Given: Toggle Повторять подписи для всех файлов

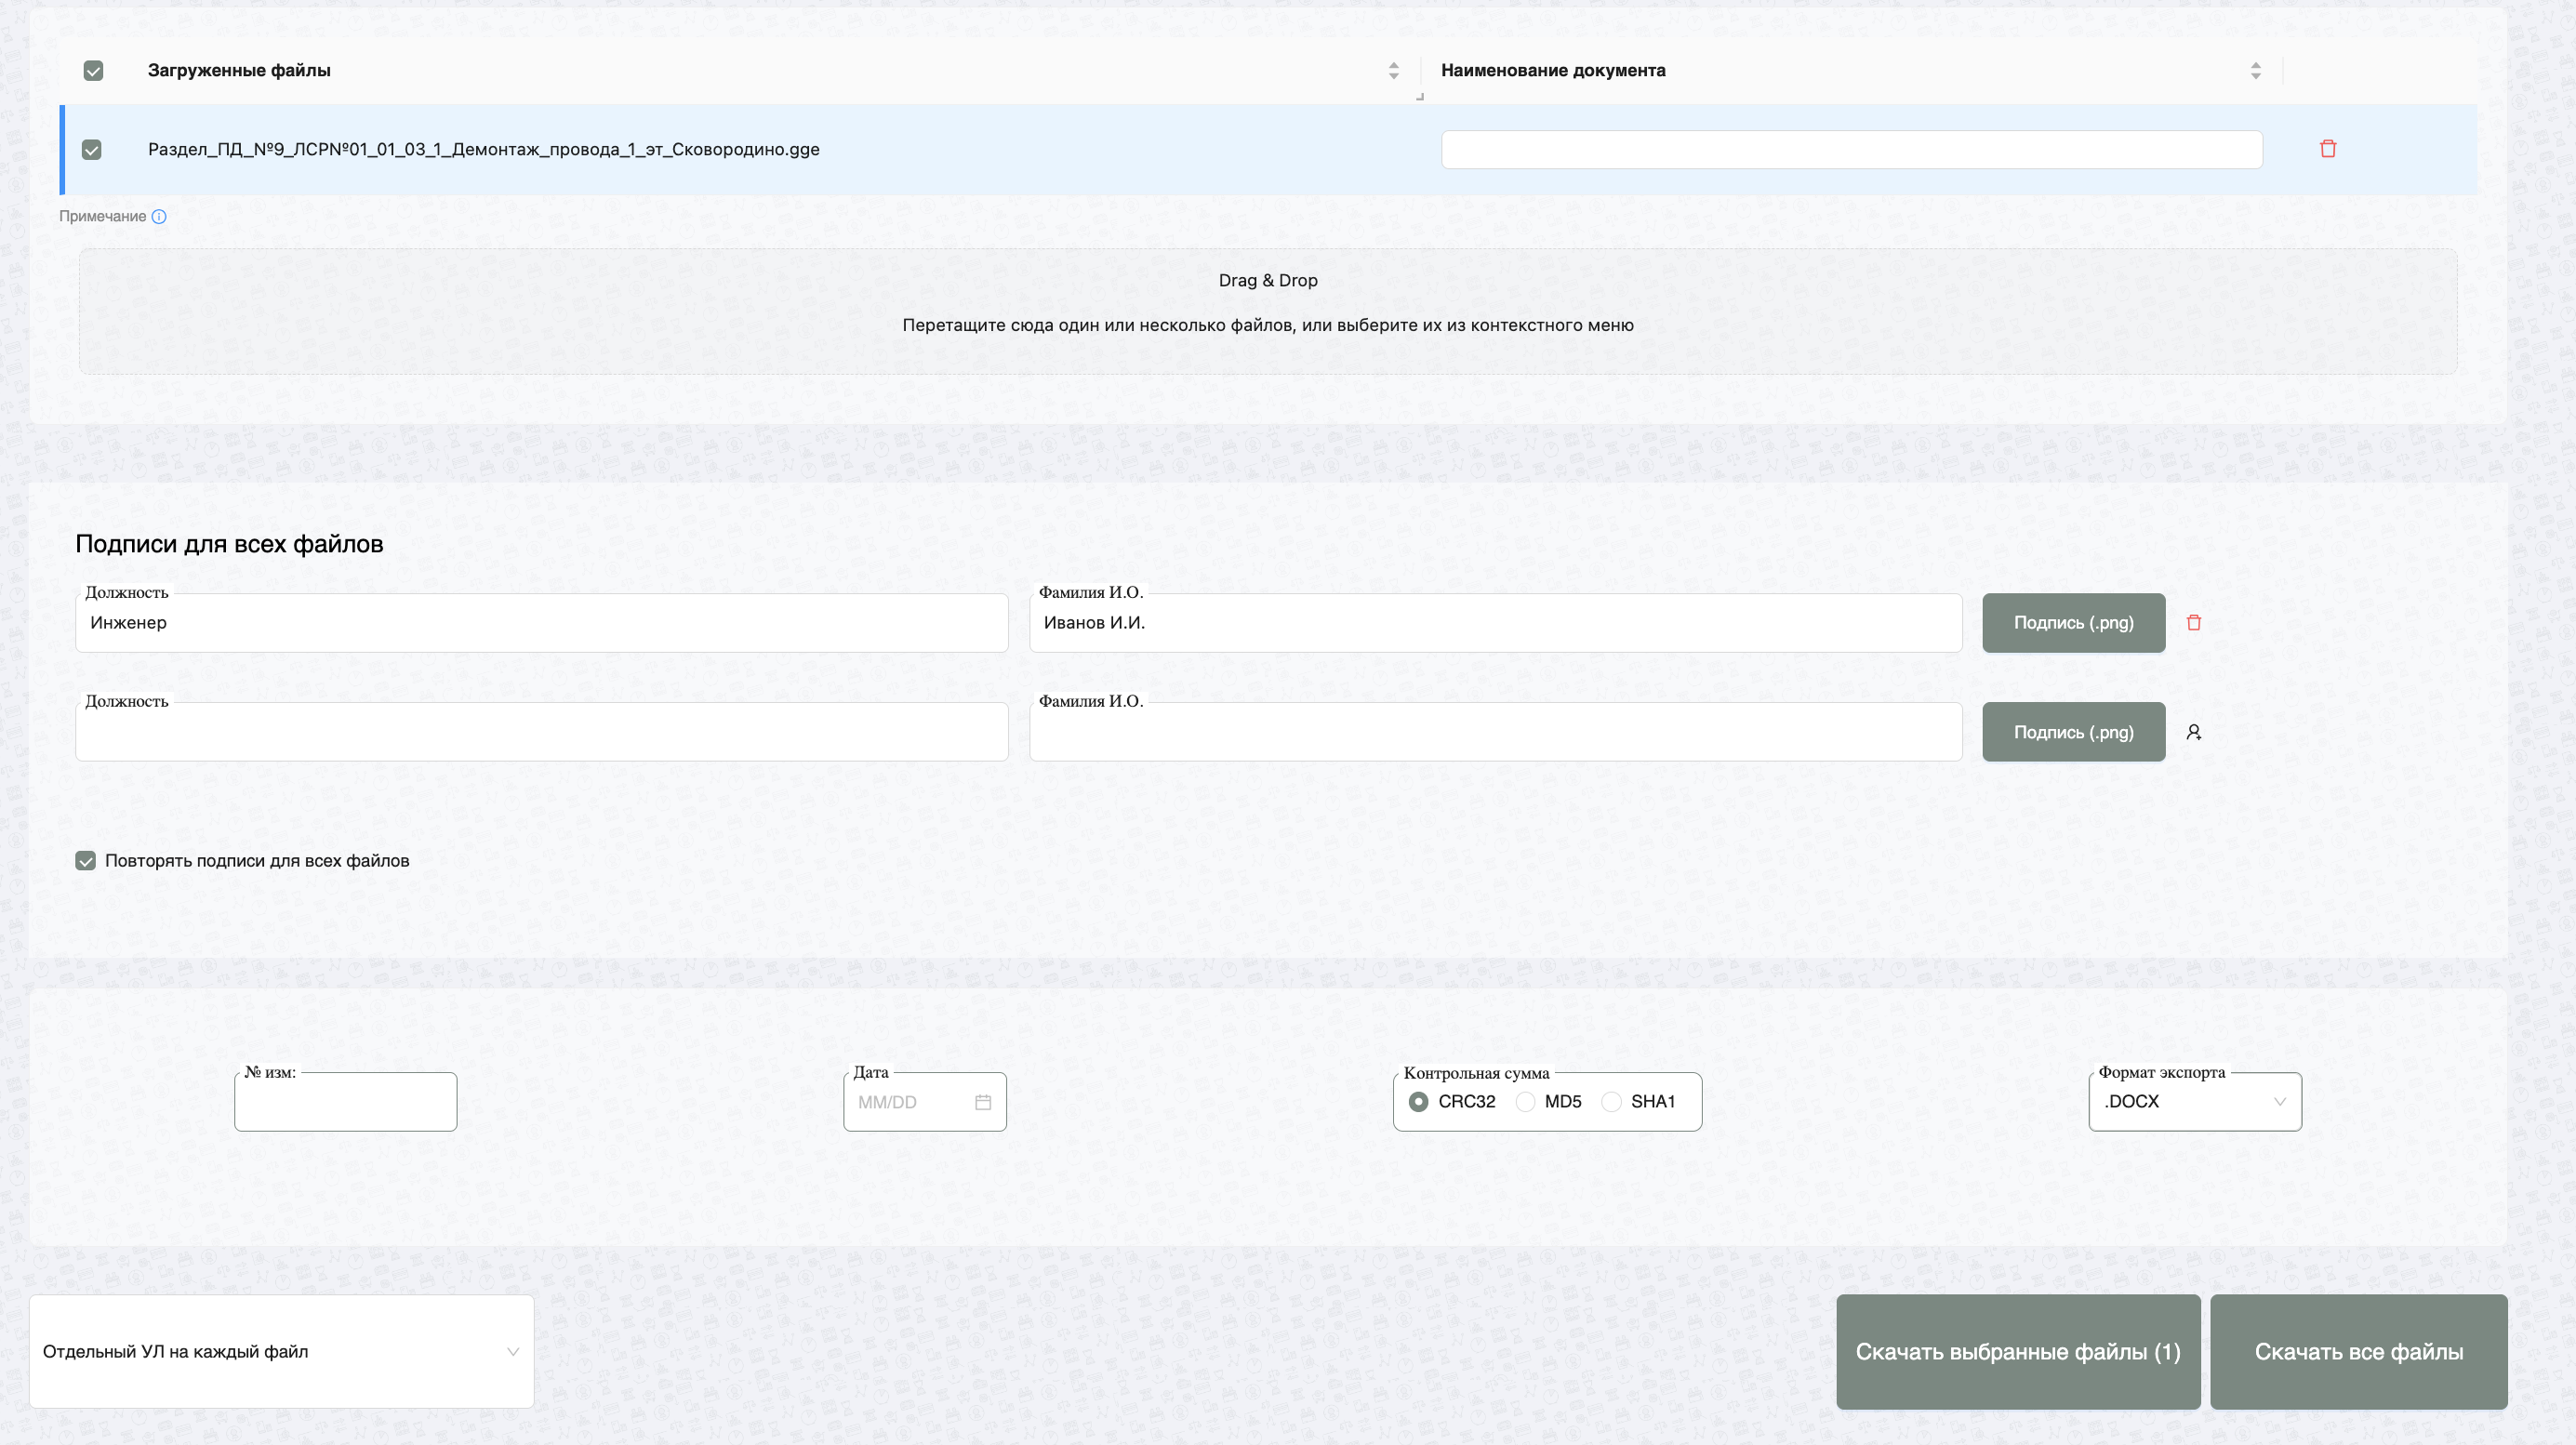Looking at the screenshot, I should click(86, 861).
